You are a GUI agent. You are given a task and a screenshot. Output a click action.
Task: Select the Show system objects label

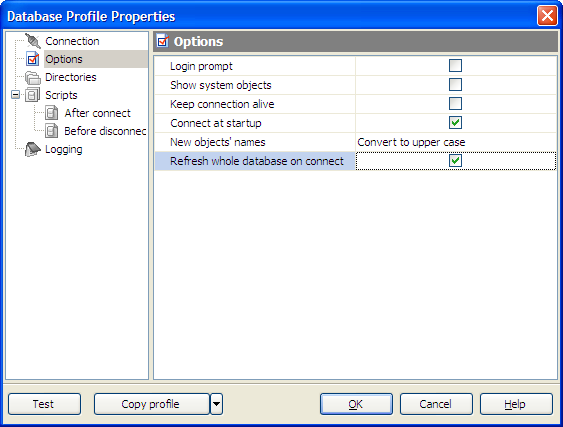(221, 85)
